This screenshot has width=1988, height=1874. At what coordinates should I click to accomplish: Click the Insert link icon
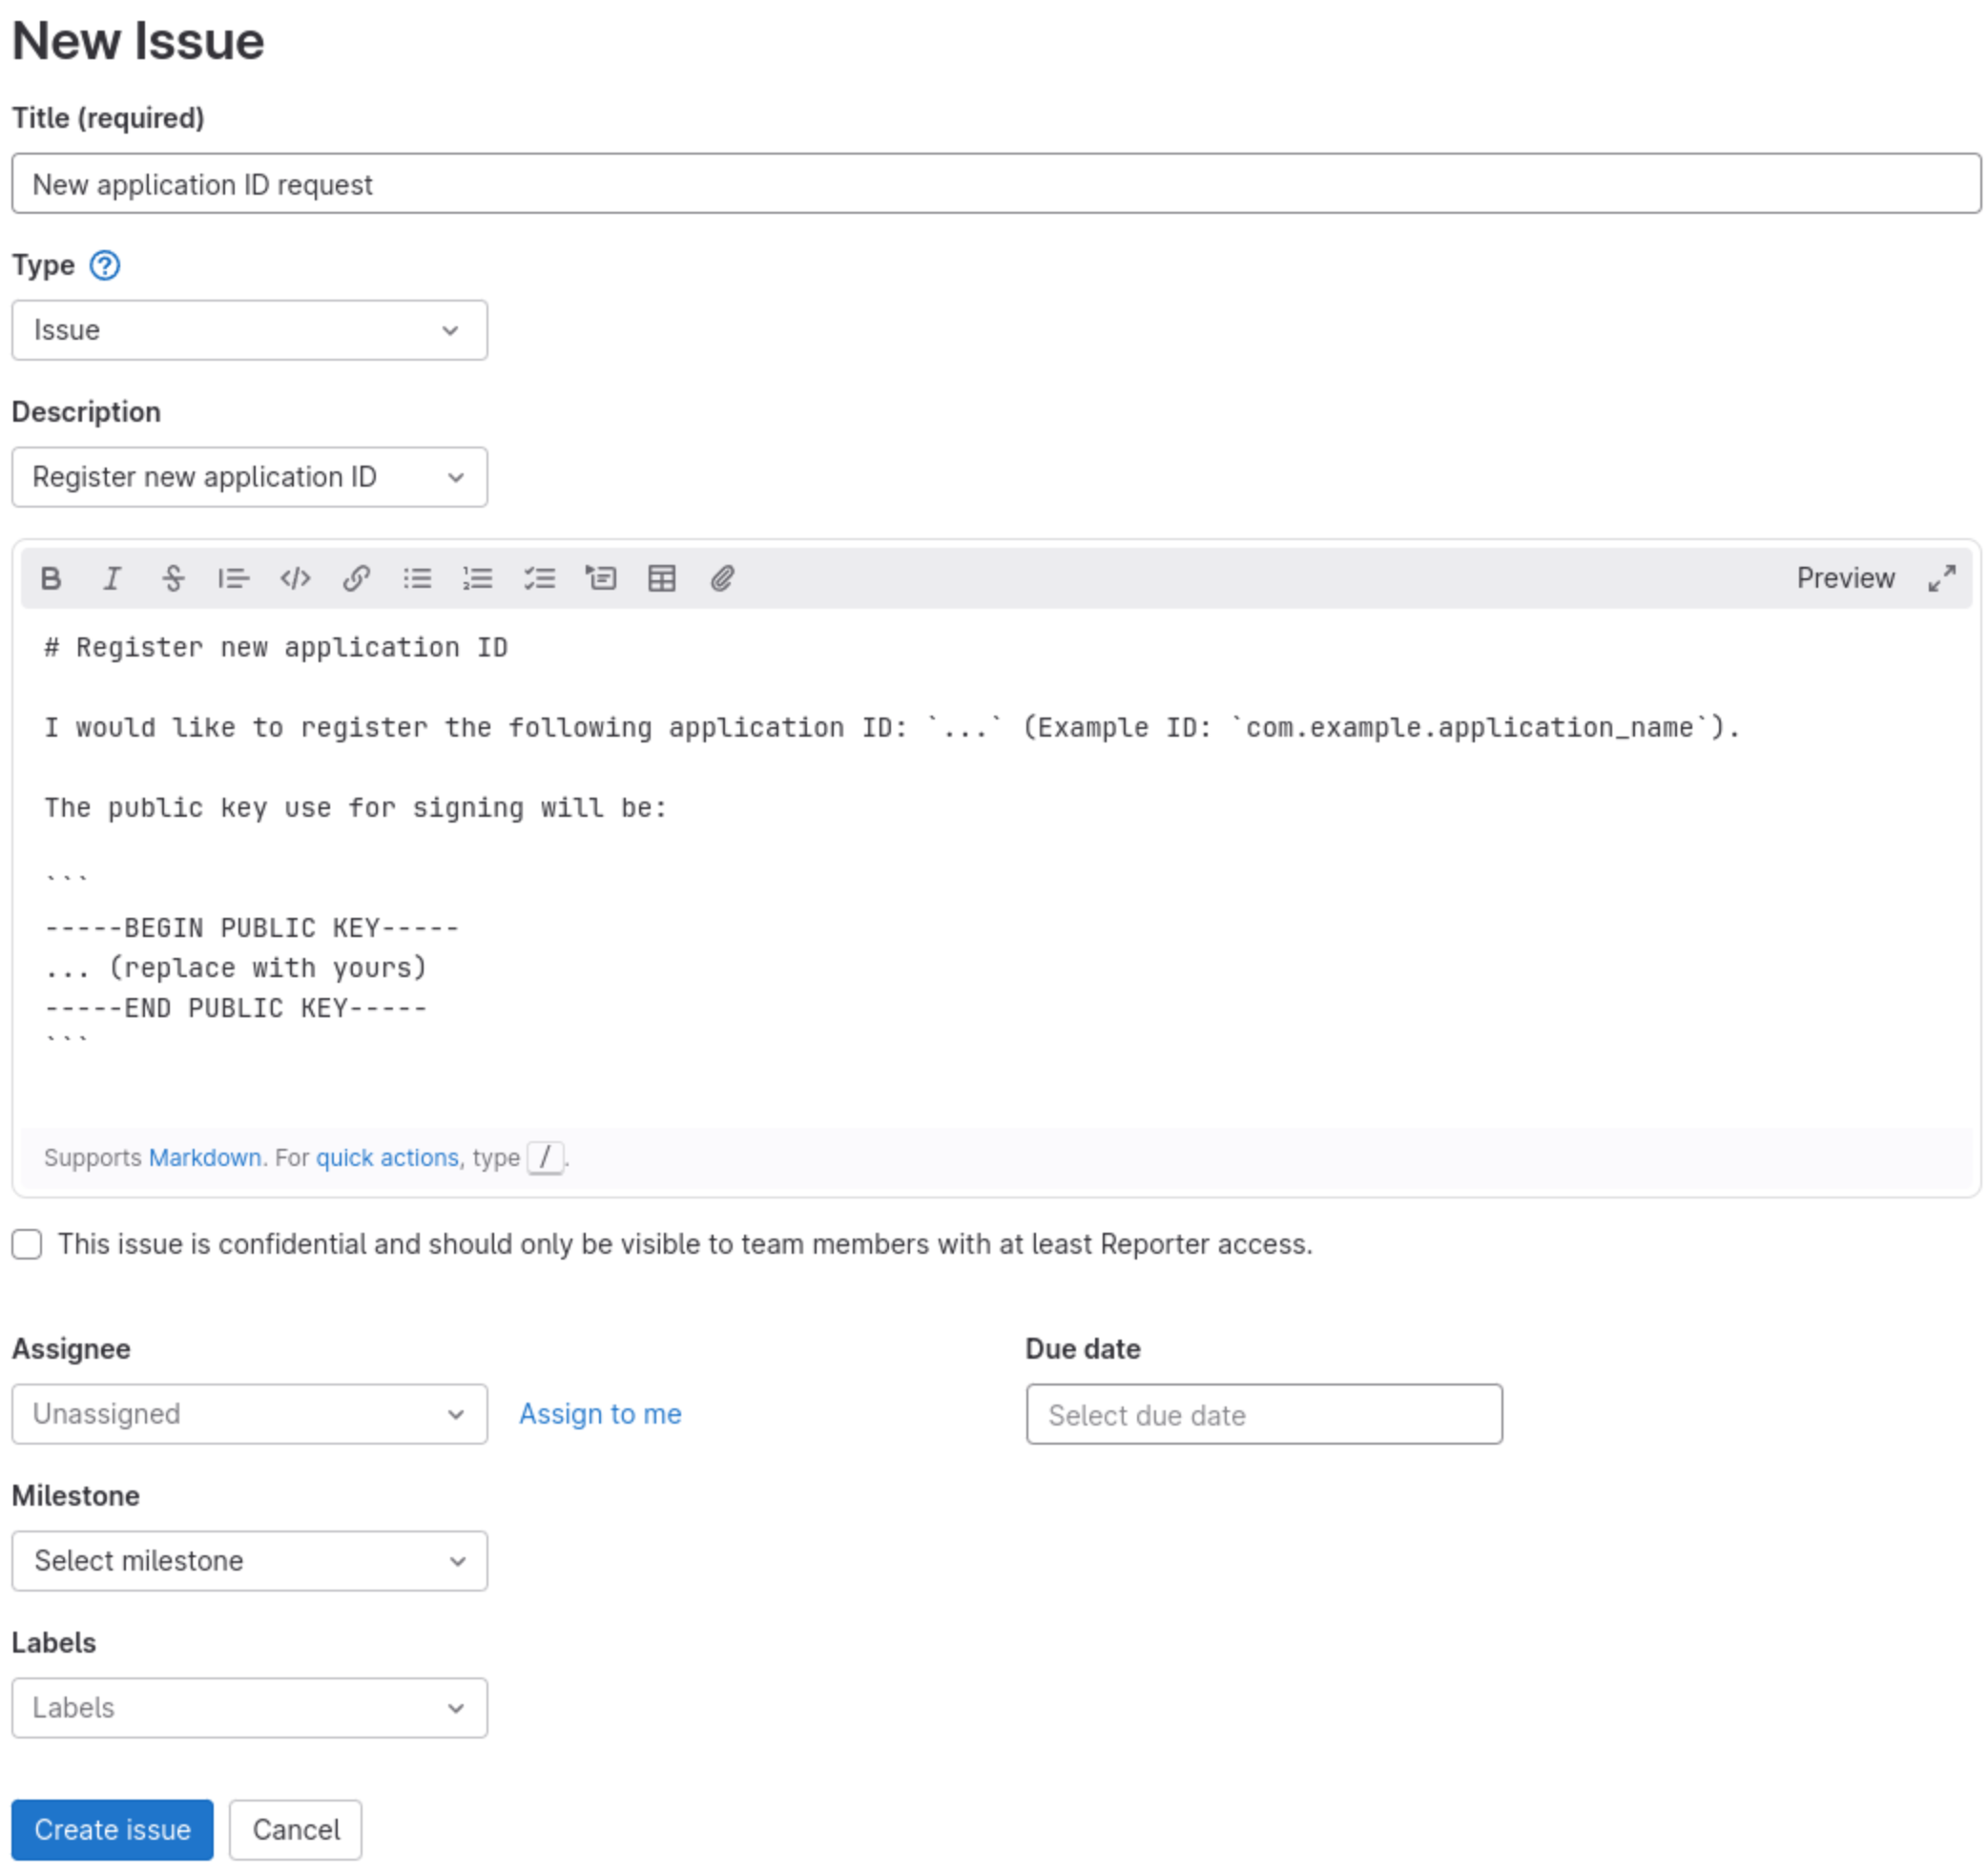point(356,576)
